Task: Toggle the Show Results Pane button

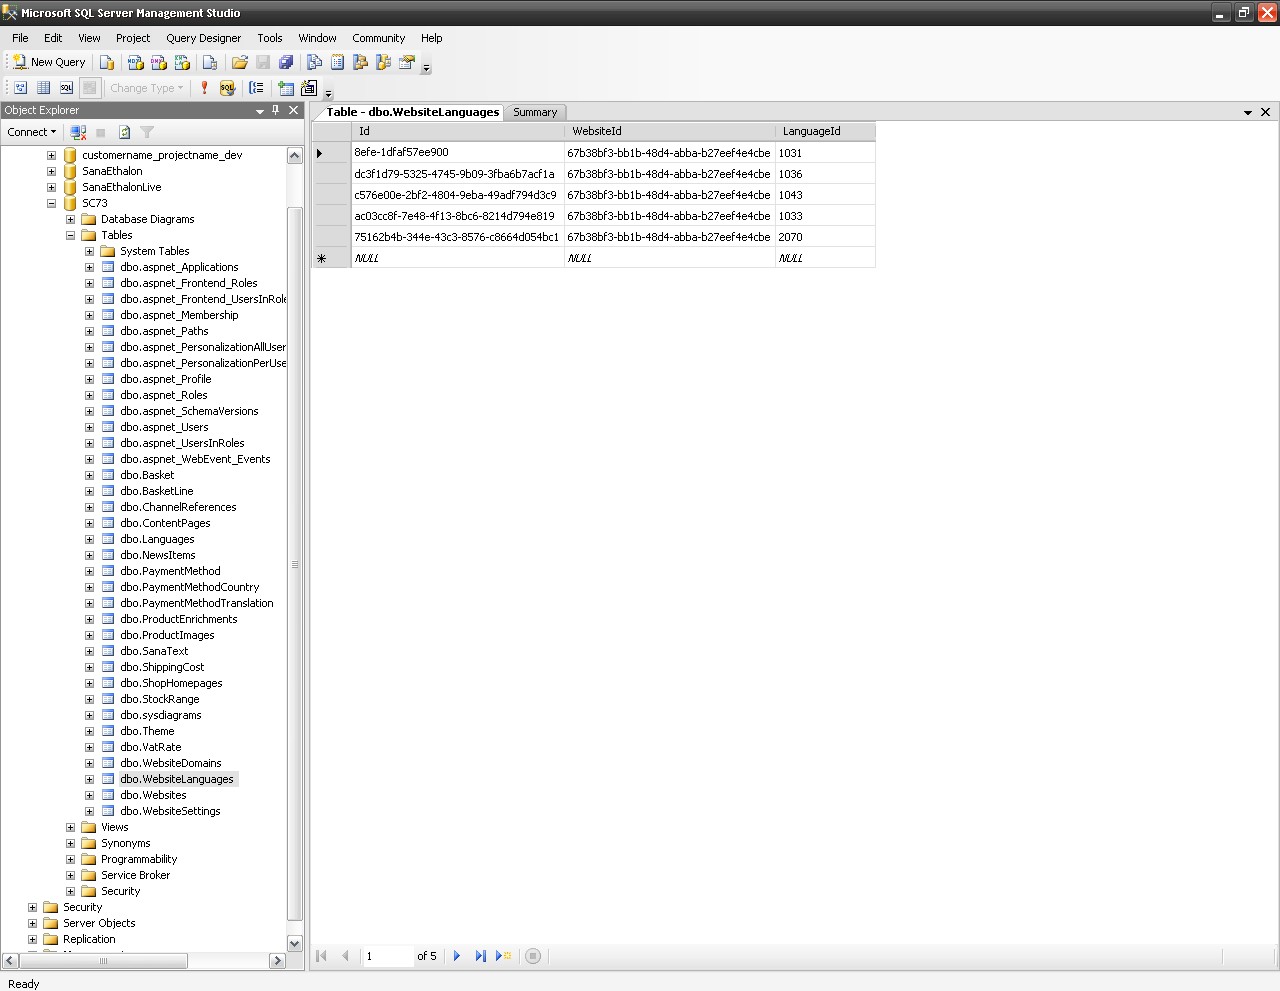Action: click(89, 88)
